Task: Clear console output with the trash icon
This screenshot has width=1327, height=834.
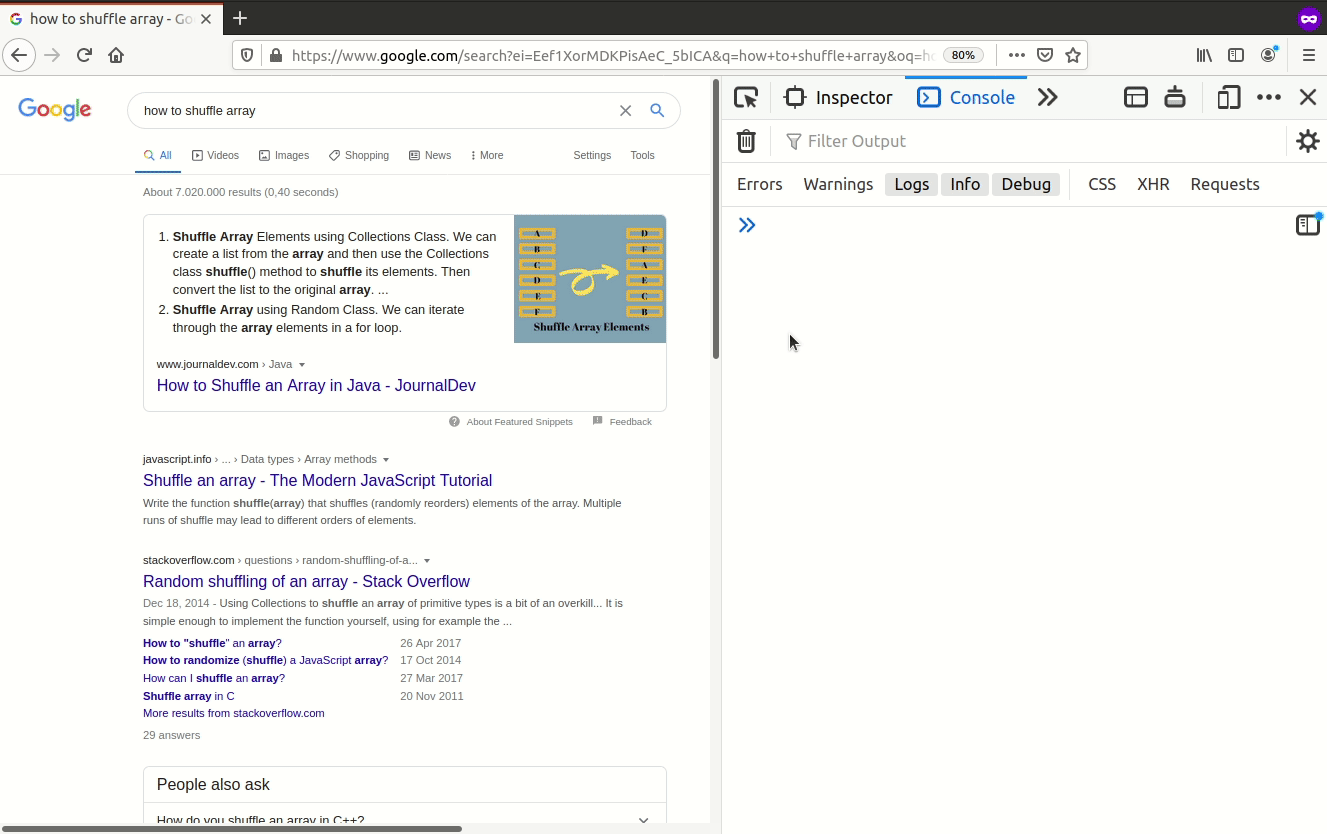Action: (x=746, y=141)
